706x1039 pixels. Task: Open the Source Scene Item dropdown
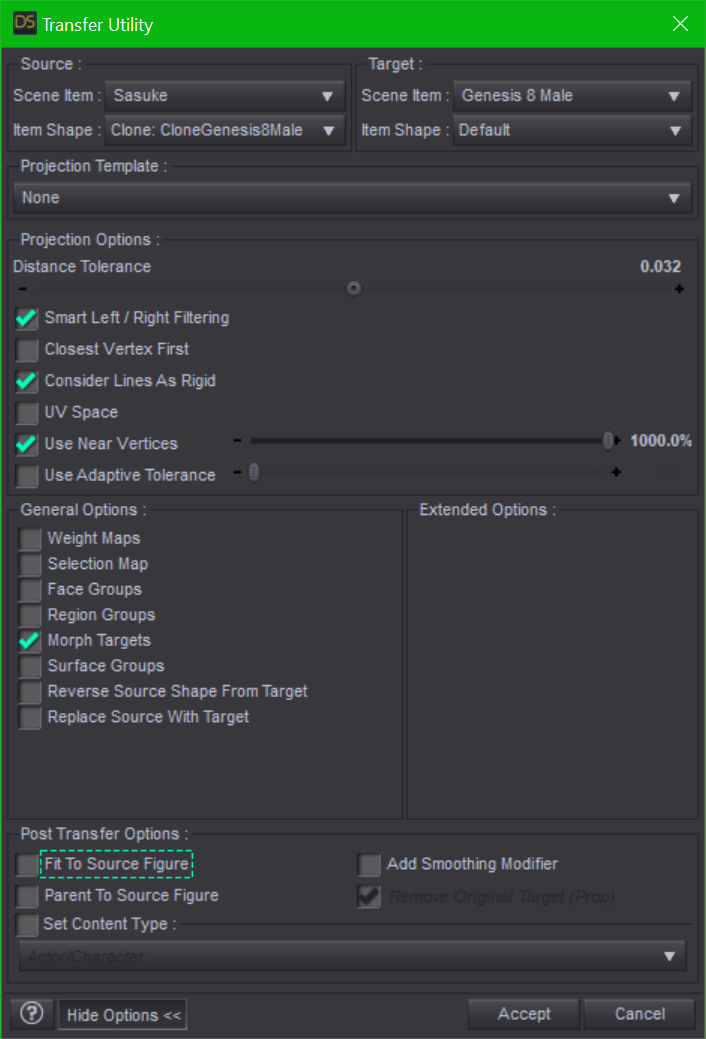[225, 97]
